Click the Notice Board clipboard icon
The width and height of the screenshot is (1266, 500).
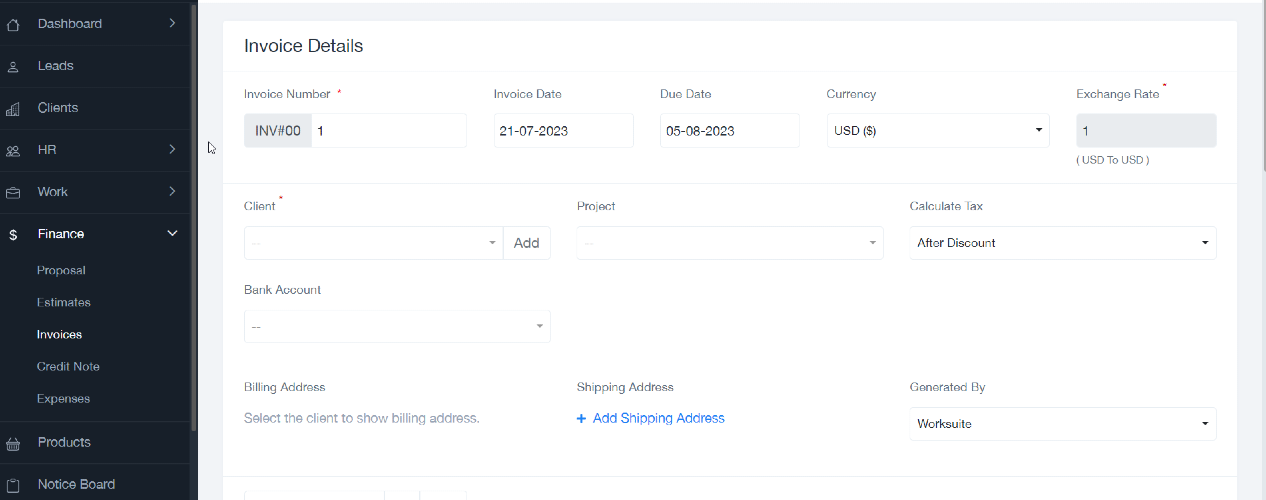tap(13, 485)
